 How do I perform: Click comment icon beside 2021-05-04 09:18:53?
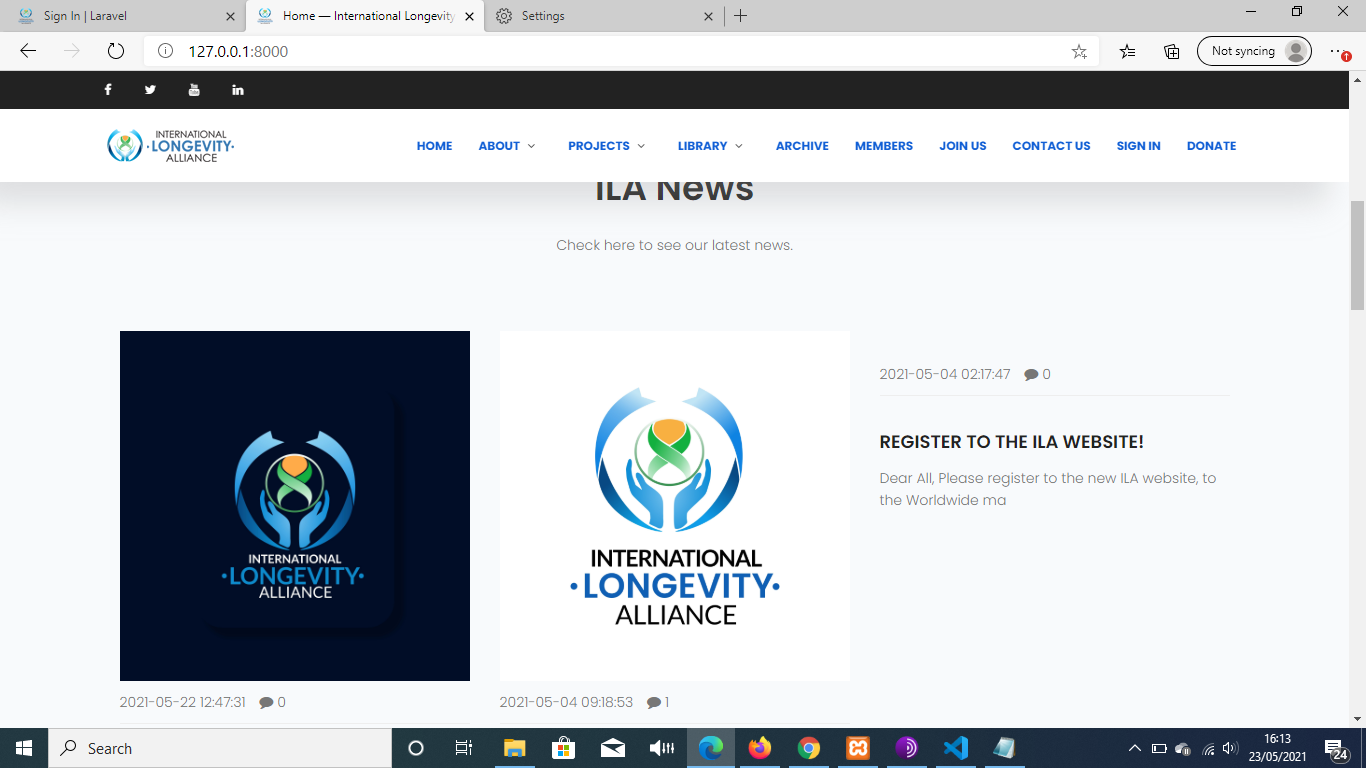coord(654,703)
